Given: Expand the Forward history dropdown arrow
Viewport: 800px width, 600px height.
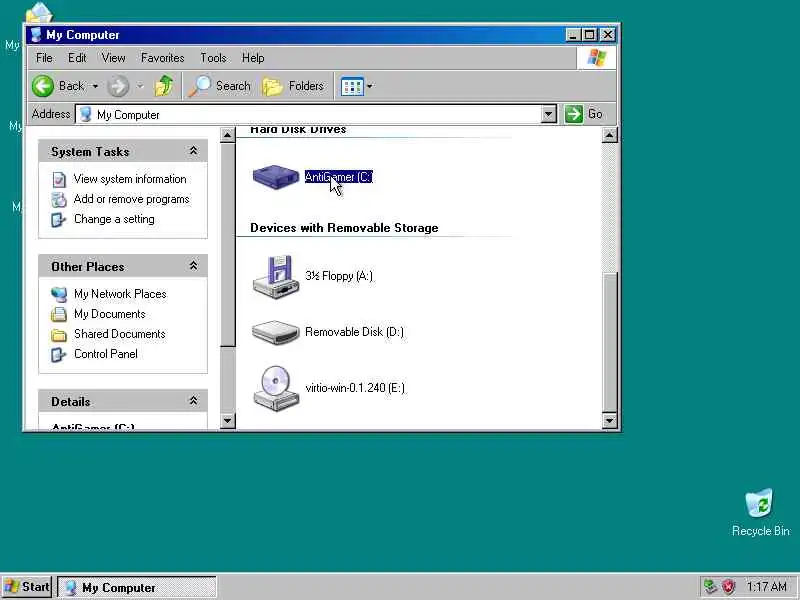Looking at the screenshot, I should [140, 86].
